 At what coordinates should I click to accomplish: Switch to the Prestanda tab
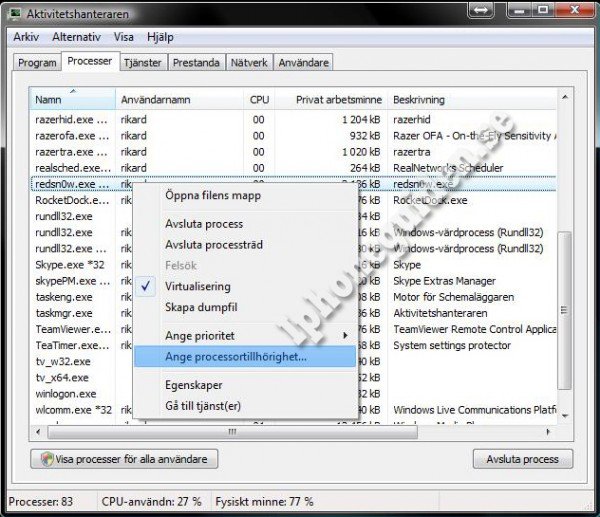pyautogui.click(x=196, y=62)
